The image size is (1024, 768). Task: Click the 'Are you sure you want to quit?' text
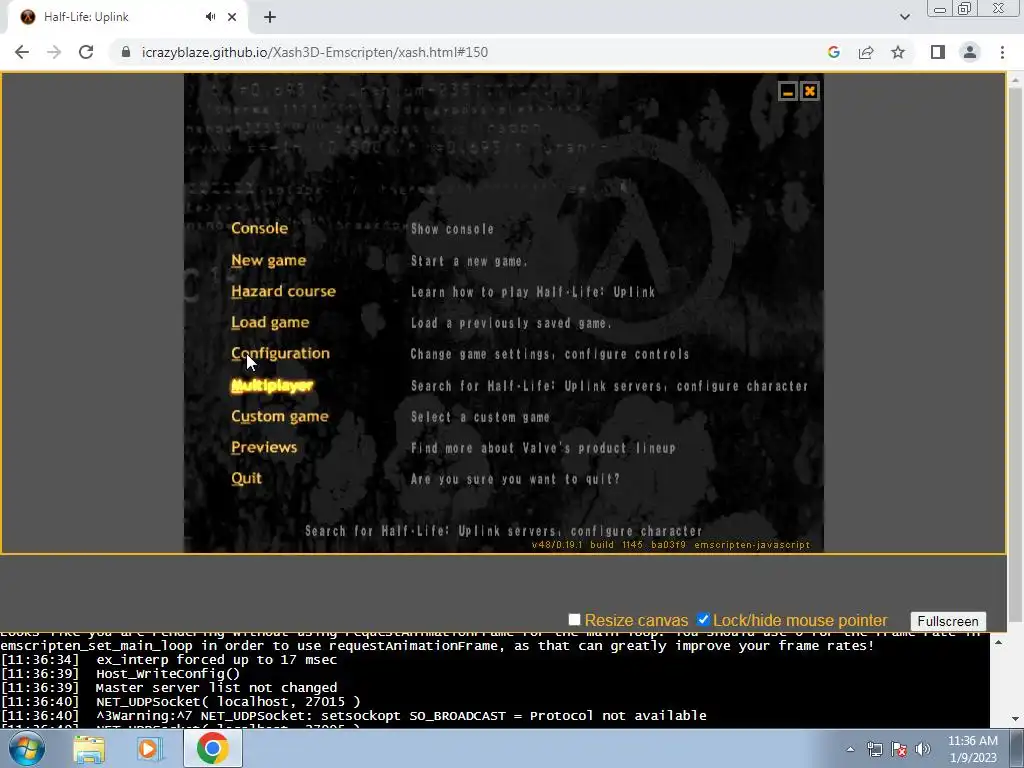click(x=515, y=479)
